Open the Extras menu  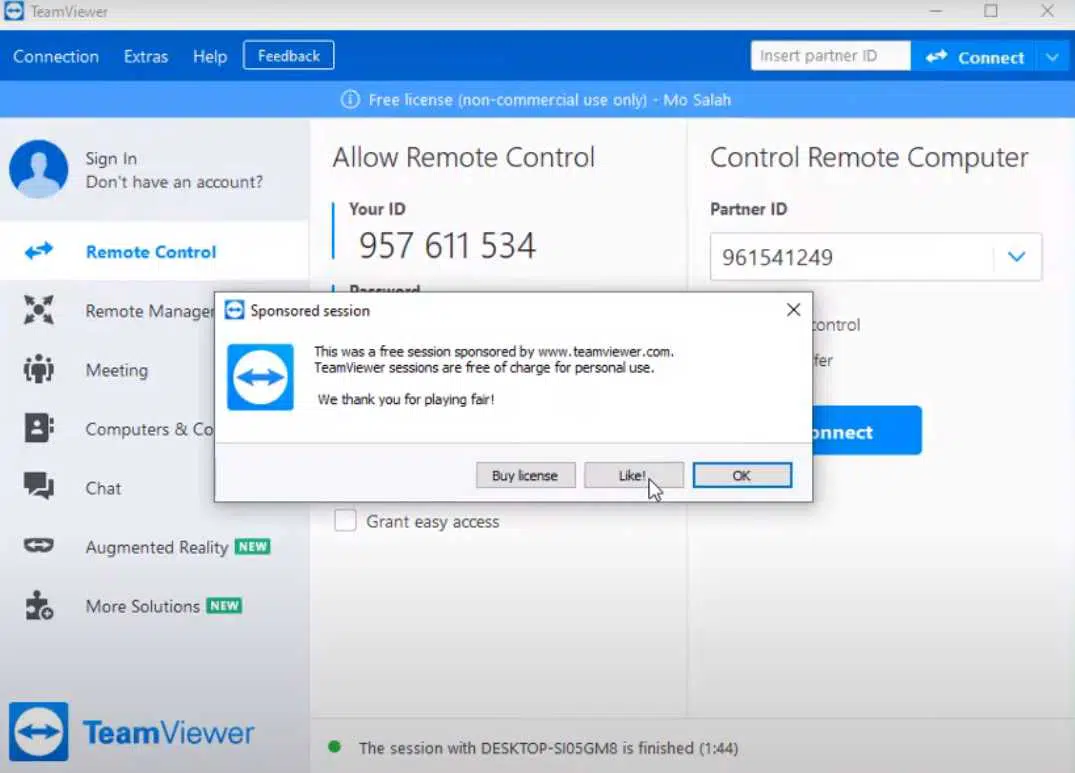coord(146,56)
